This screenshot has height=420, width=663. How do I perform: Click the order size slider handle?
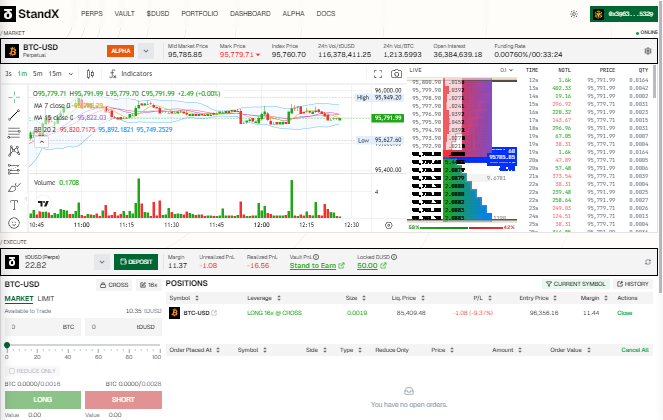(x=7, y=345)
